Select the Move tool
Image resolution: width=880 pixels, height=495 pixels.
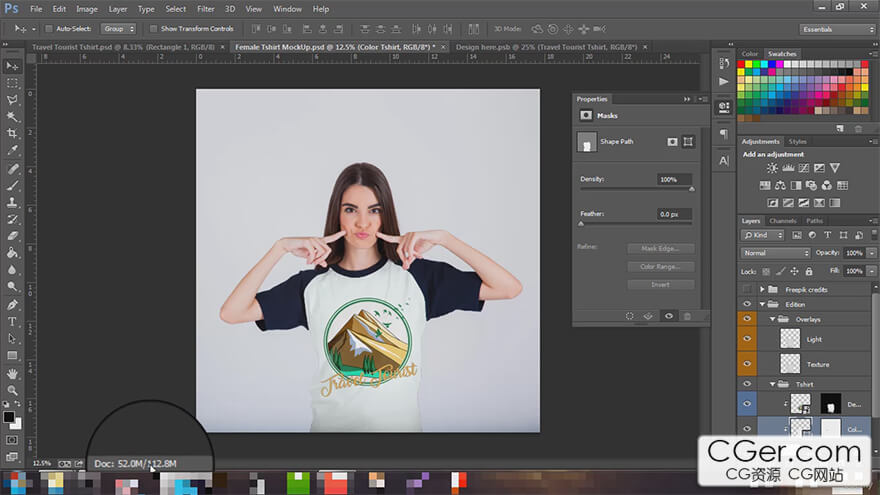click(x=12, y=66)
